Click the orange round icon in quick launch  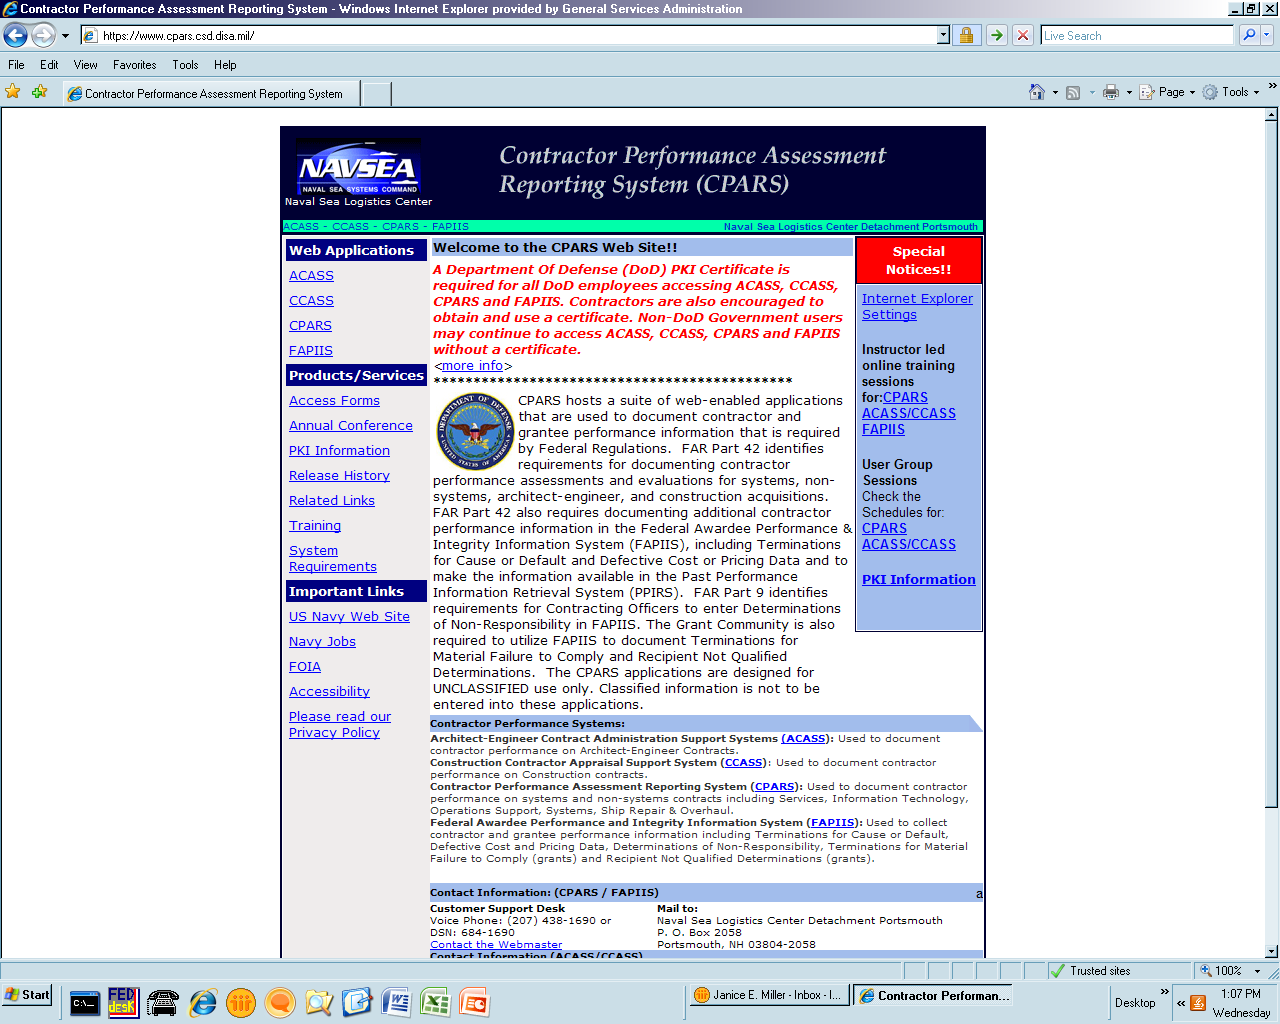click(x=241, y=1002)
